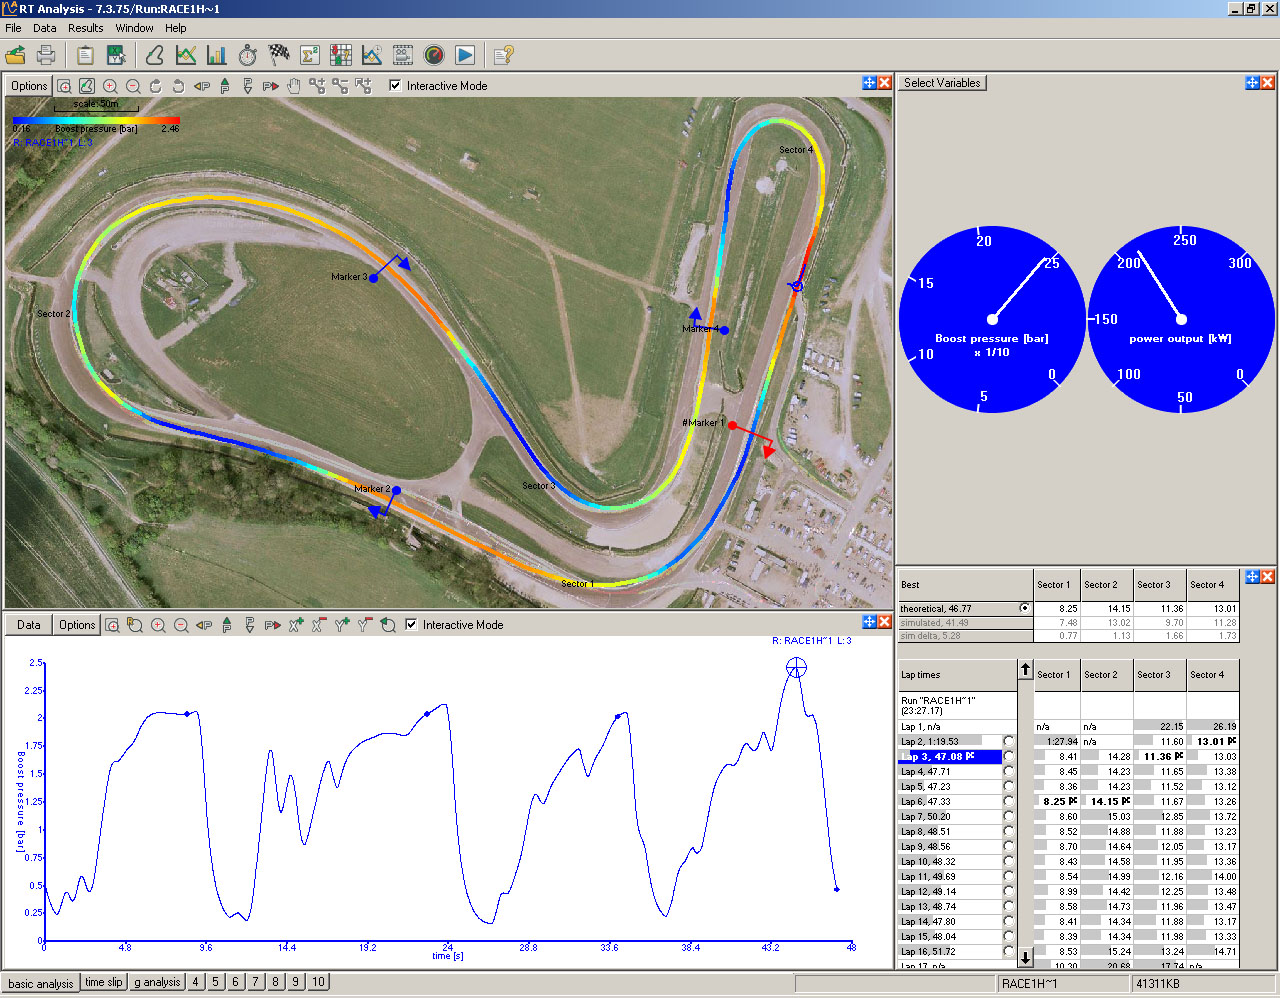Viewport: 1280px width, 998px height.
Task: Open the Results menu
Action: pos(86,28)
